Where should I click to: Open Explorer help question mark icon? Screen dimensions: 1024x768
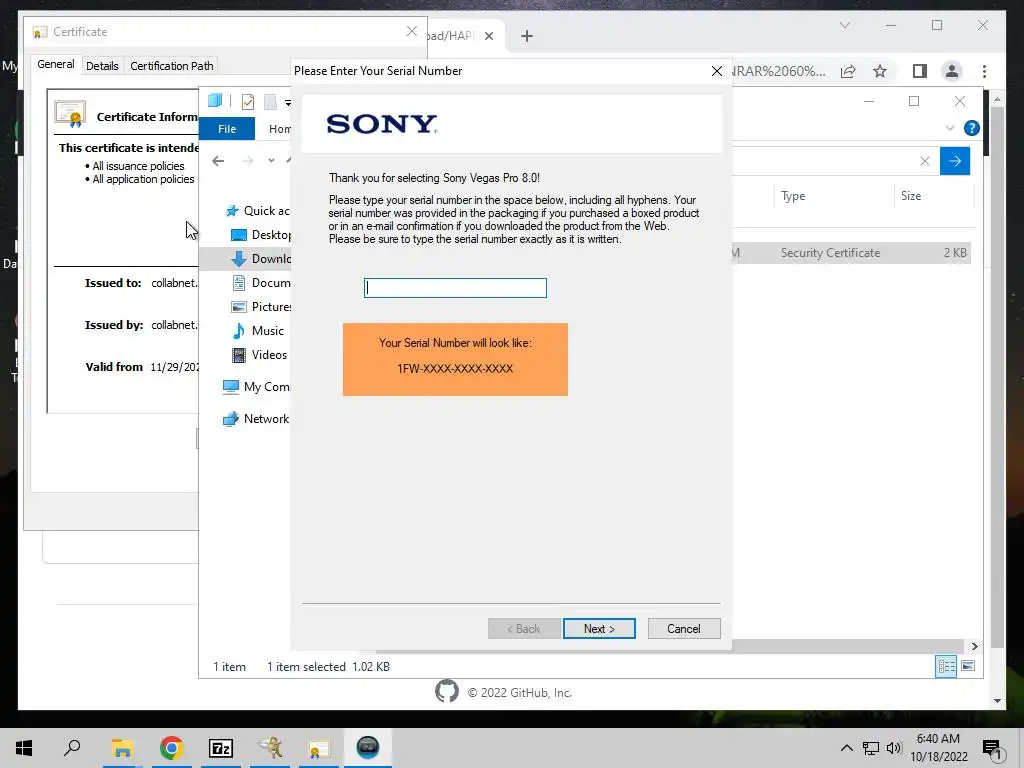pyautogui.click(x=971, y=128)
